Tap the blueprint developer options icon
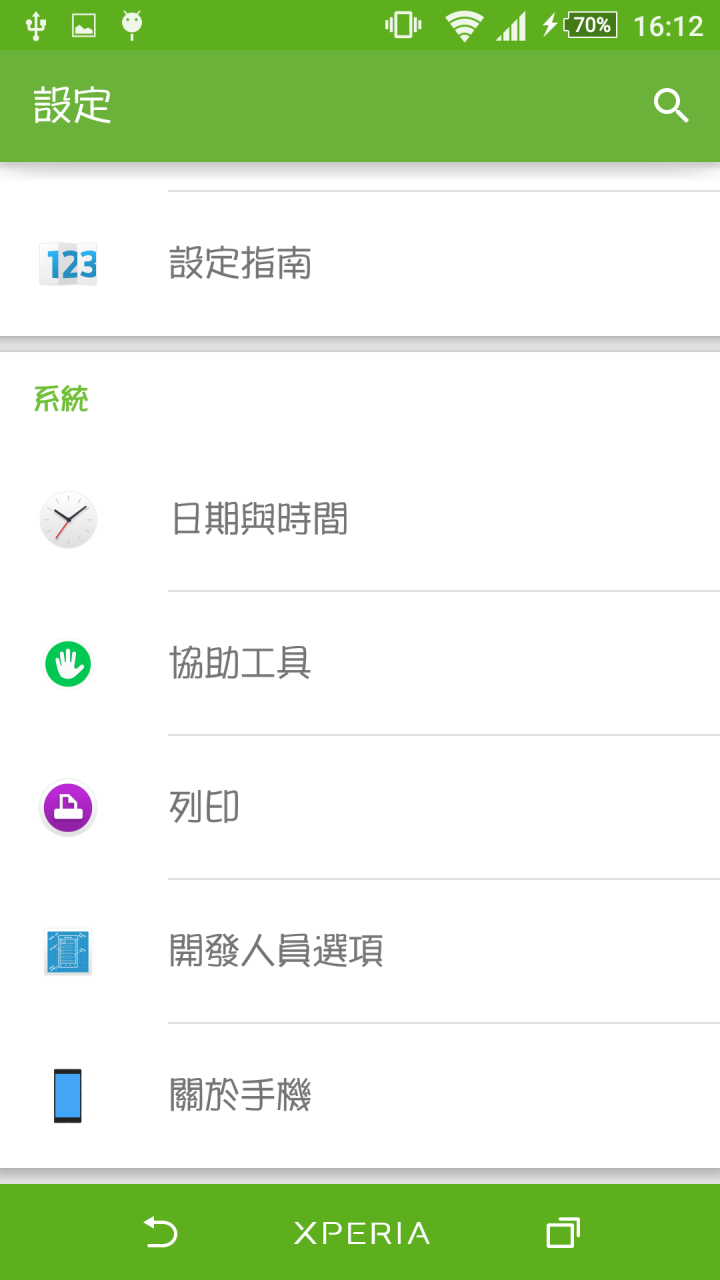720x1280 pixels. coord(68,951)
